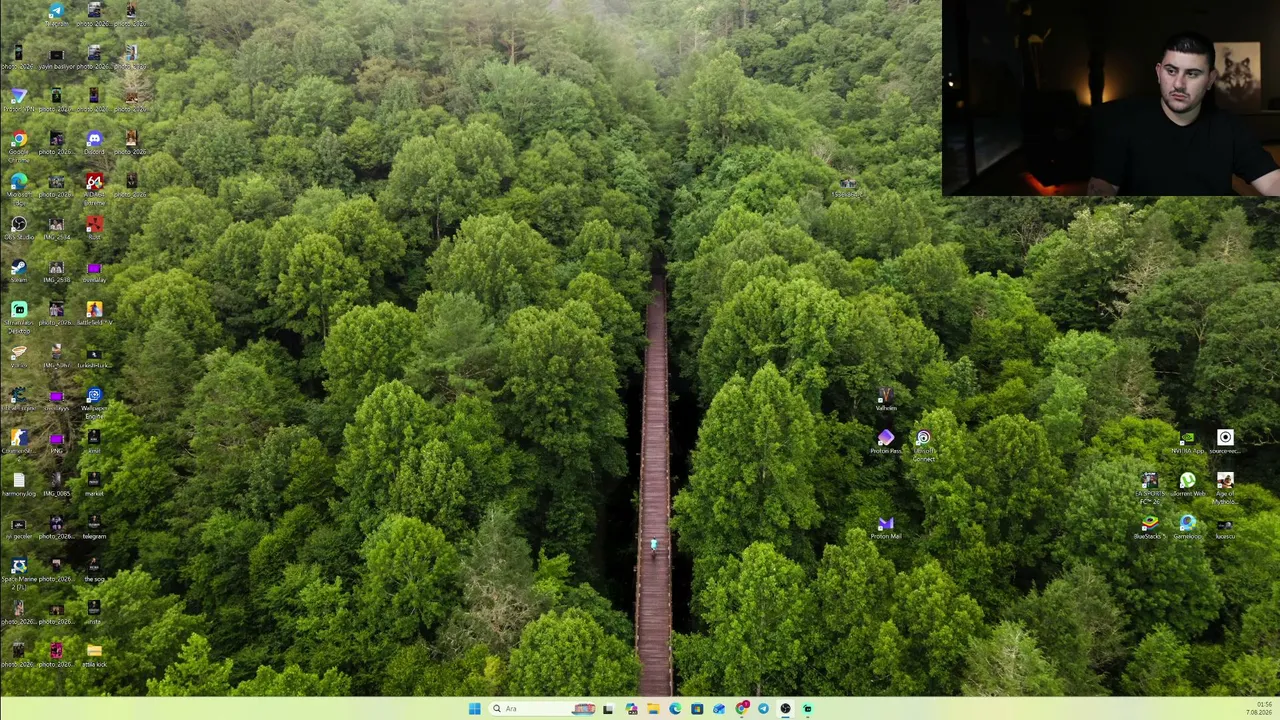
Task: Select the Streamlabs Desktop icon
Action: tap(19, 316)
